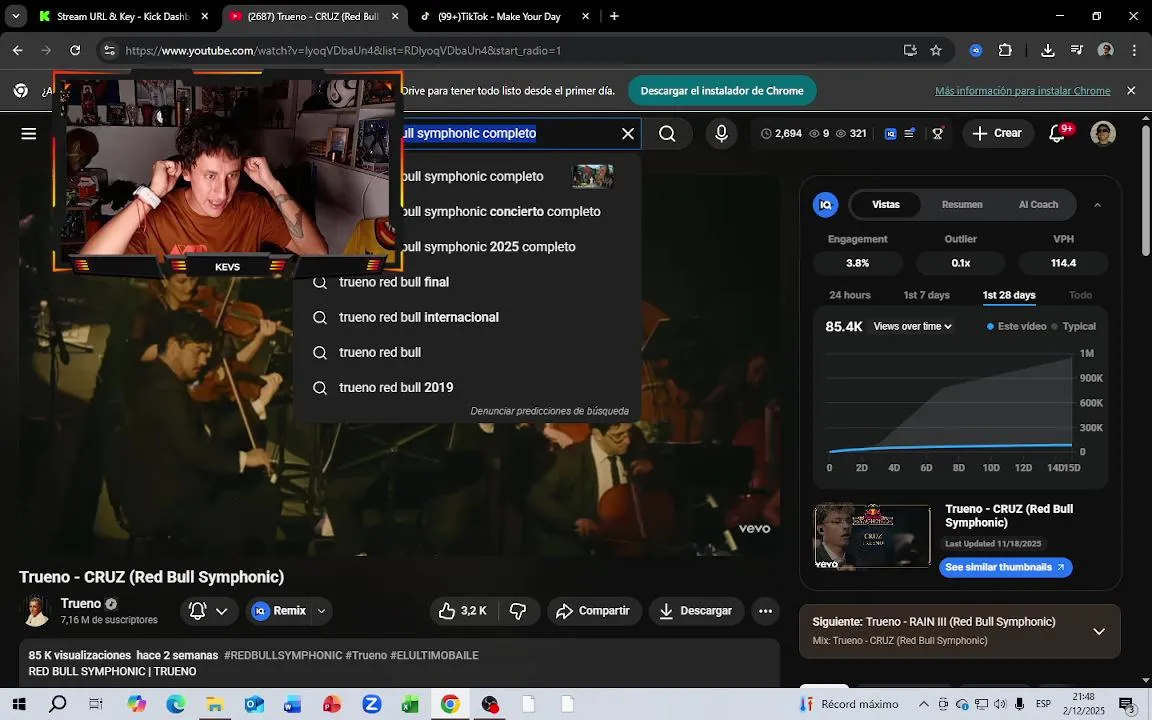
Task: Click the site information icon in address bar
Action: pos(109,51)
